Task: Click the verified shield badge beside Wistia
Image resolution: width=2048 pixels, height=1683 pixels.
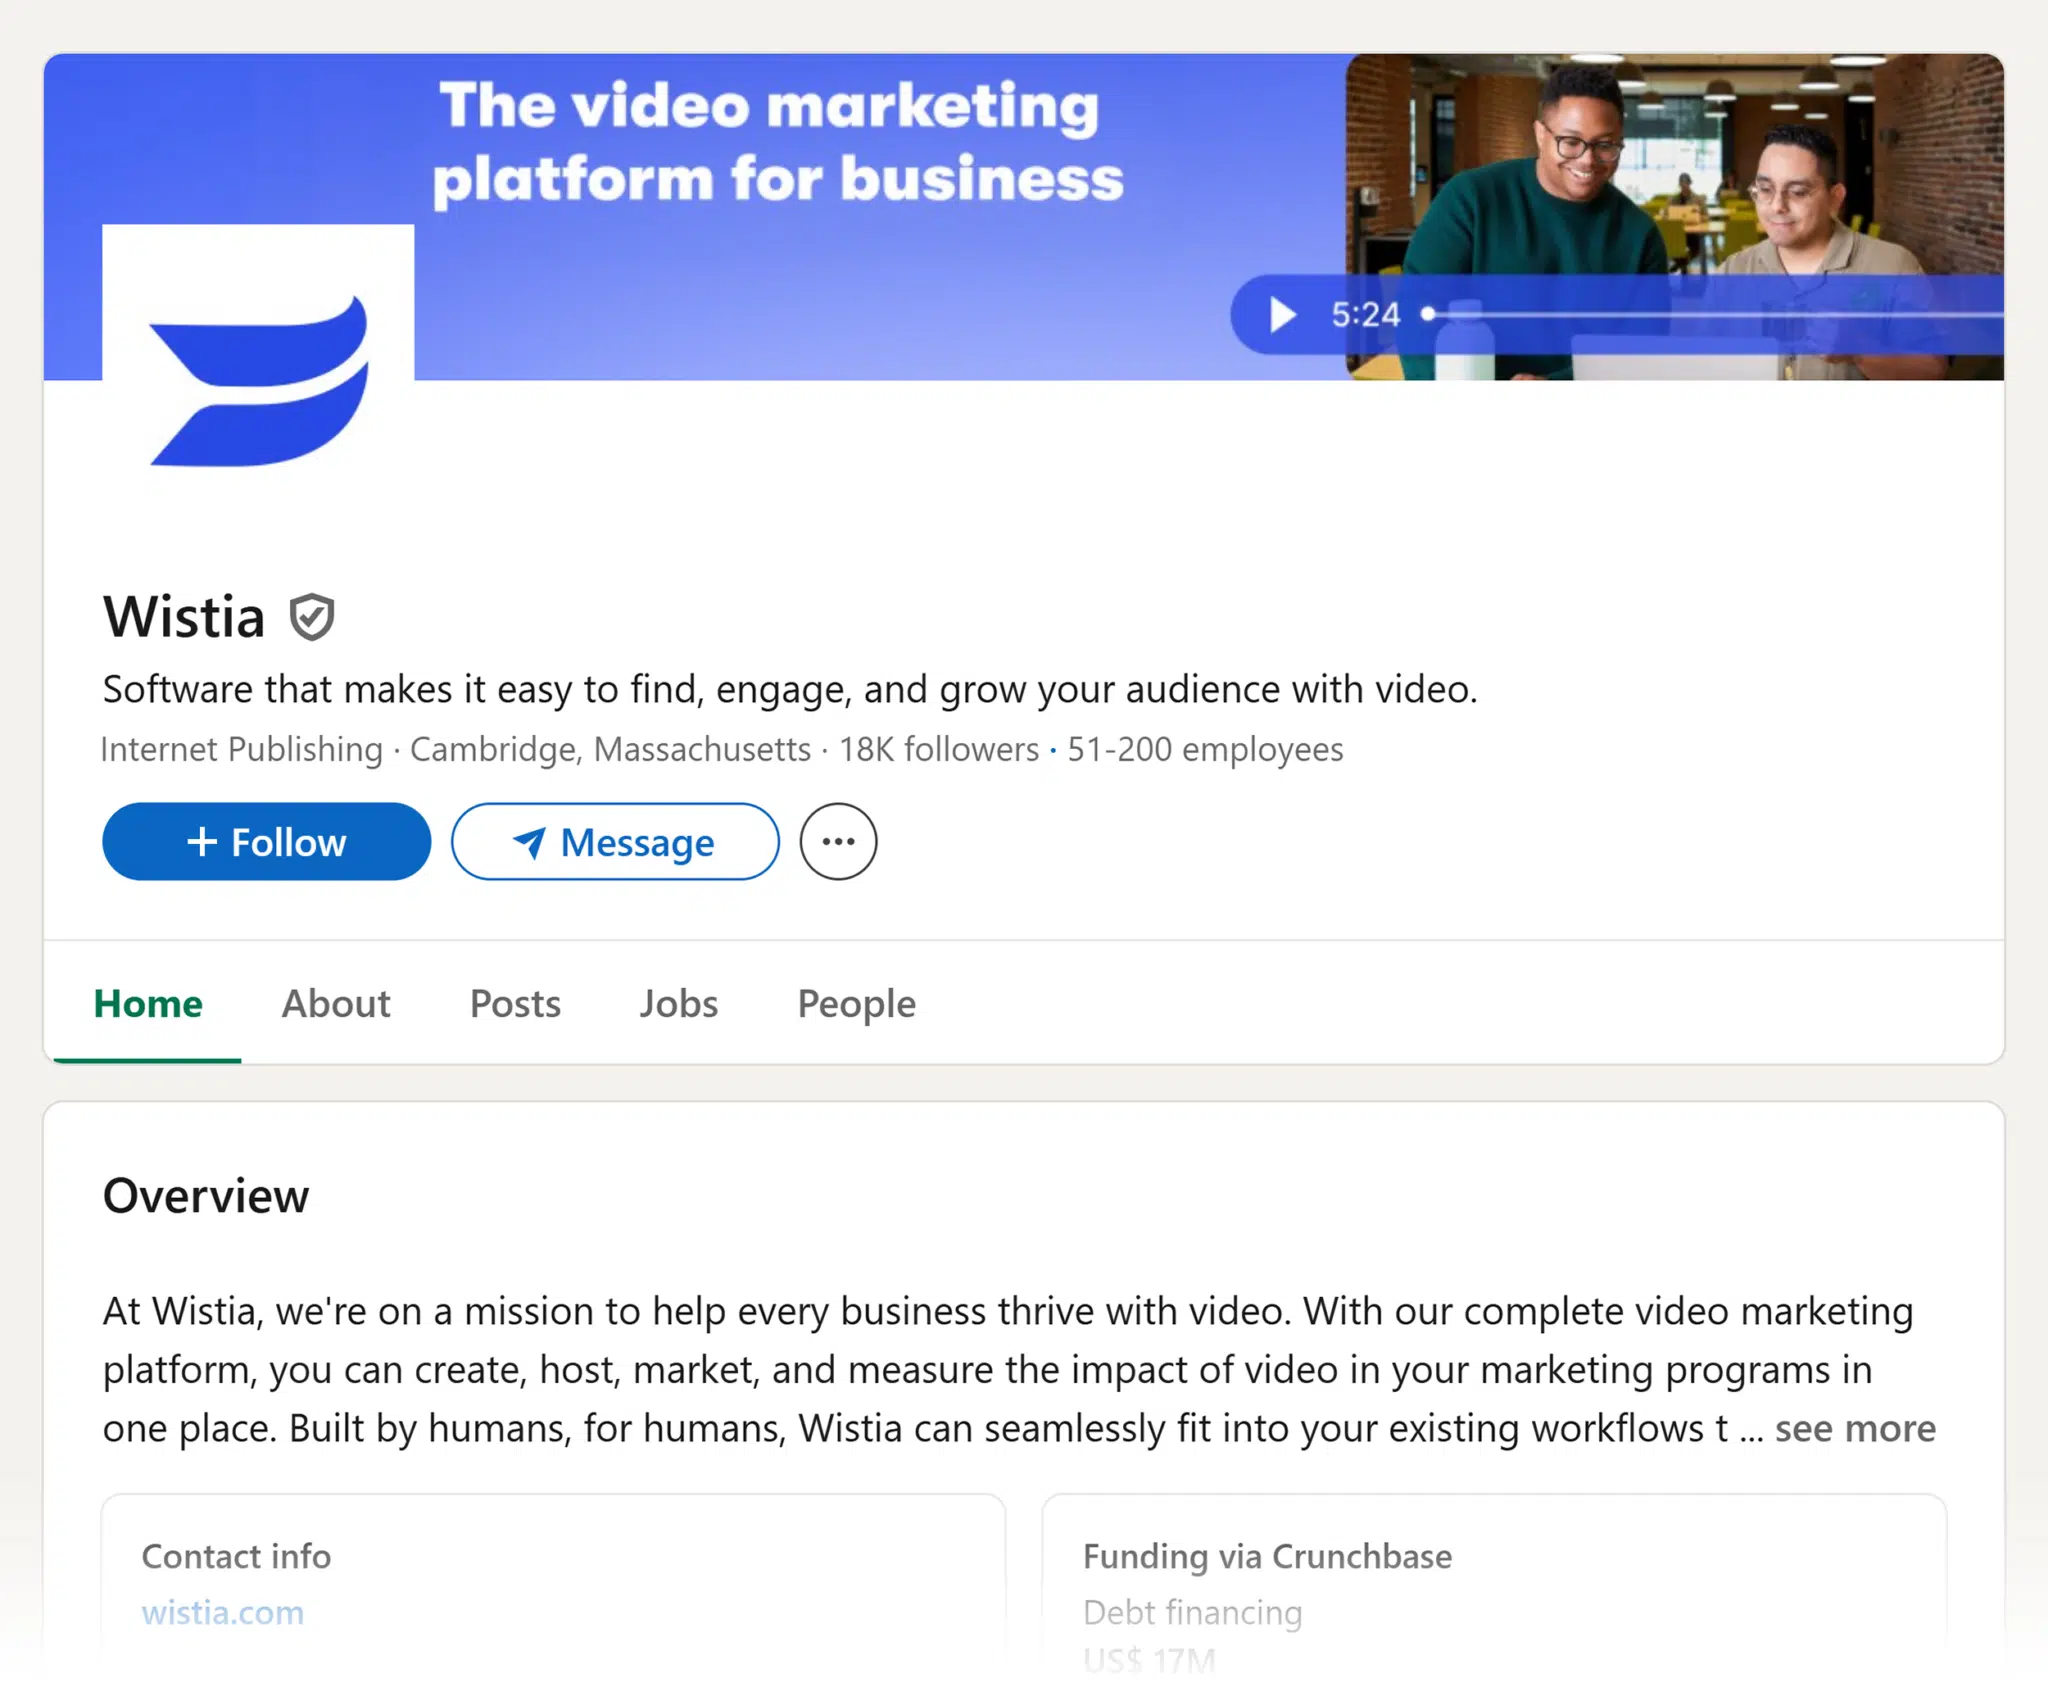Action: coord(312,617)
